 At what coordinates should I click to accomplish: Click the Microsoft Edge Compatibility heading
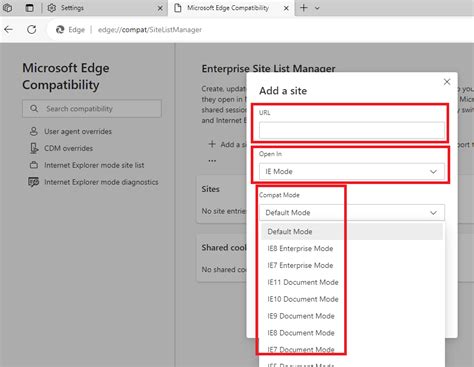66,76
